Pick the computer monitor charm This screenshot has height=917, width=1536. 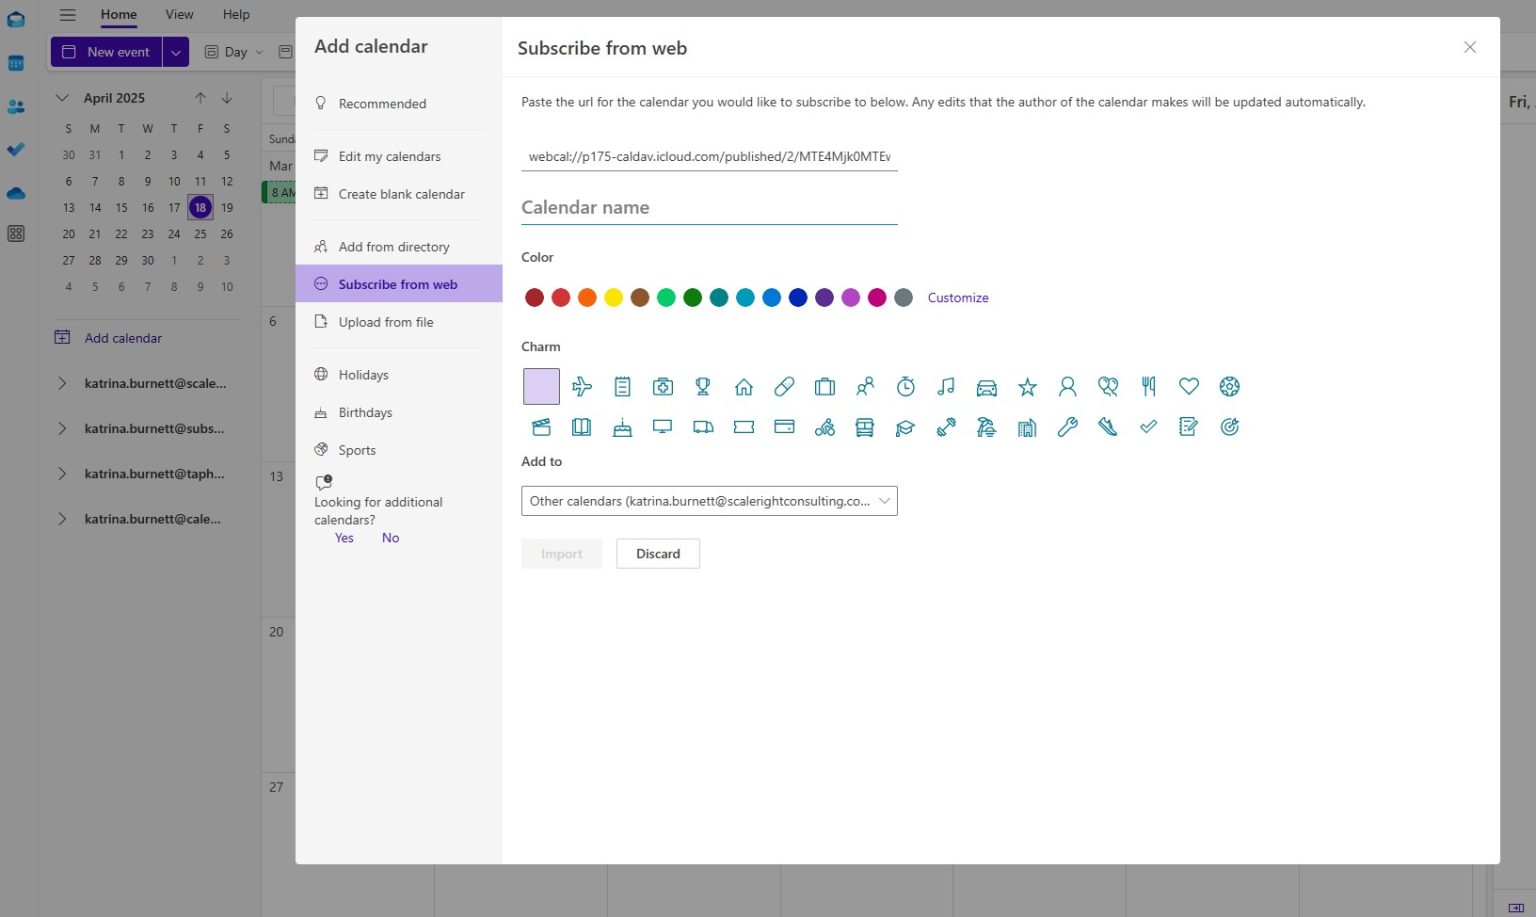click(x=662, y=427)
